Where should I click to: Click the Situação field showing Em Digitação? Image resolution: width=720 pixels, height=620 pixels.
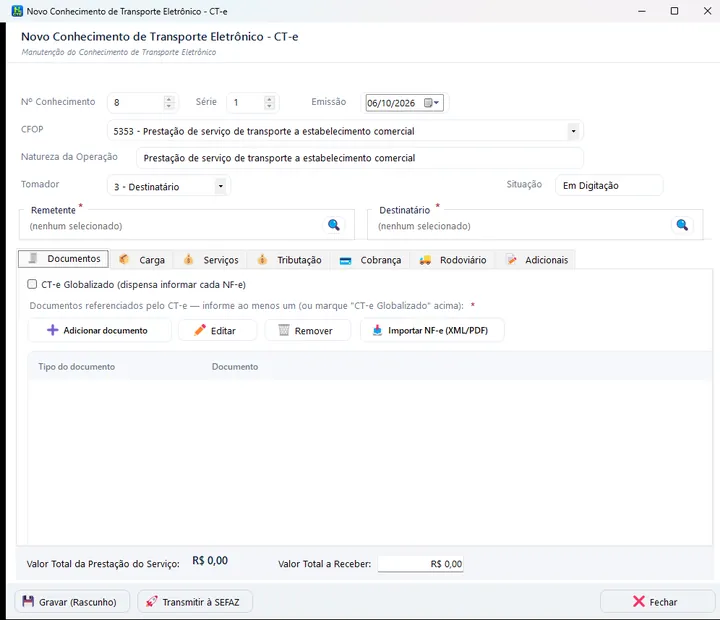pos(609,185)
